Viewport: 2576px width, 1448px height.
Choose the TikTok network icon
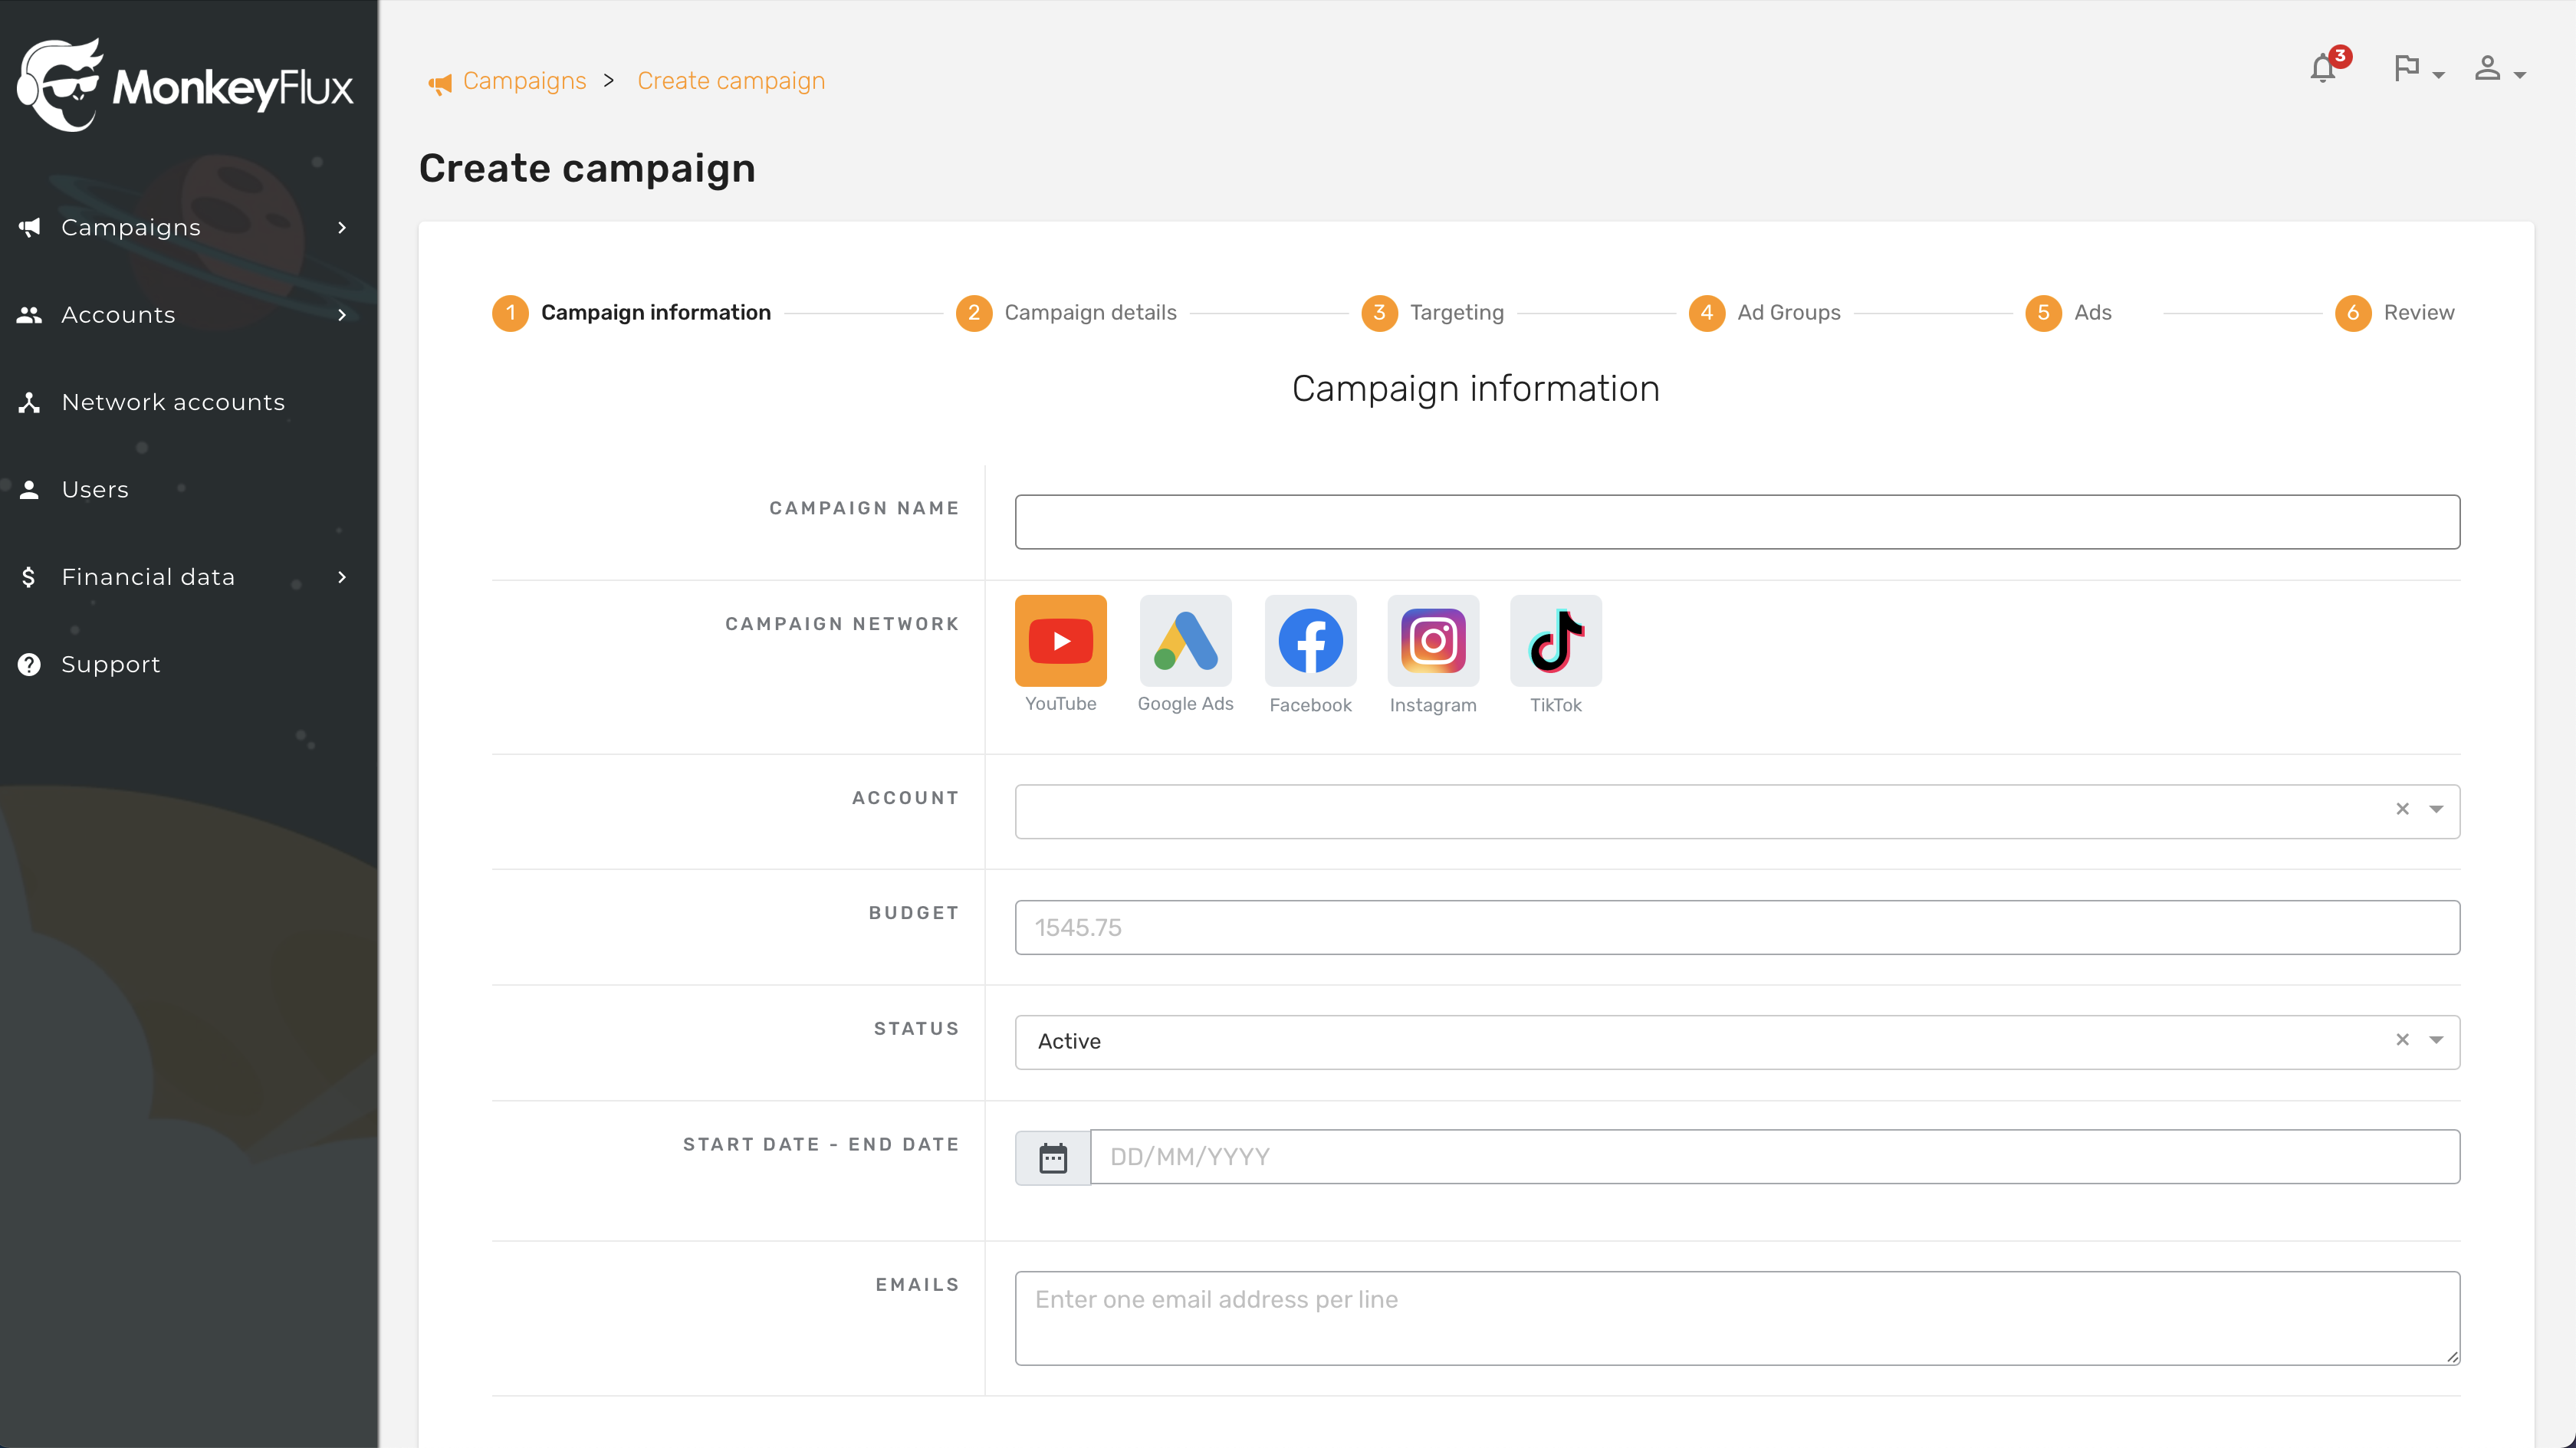tap(1555, 641)
